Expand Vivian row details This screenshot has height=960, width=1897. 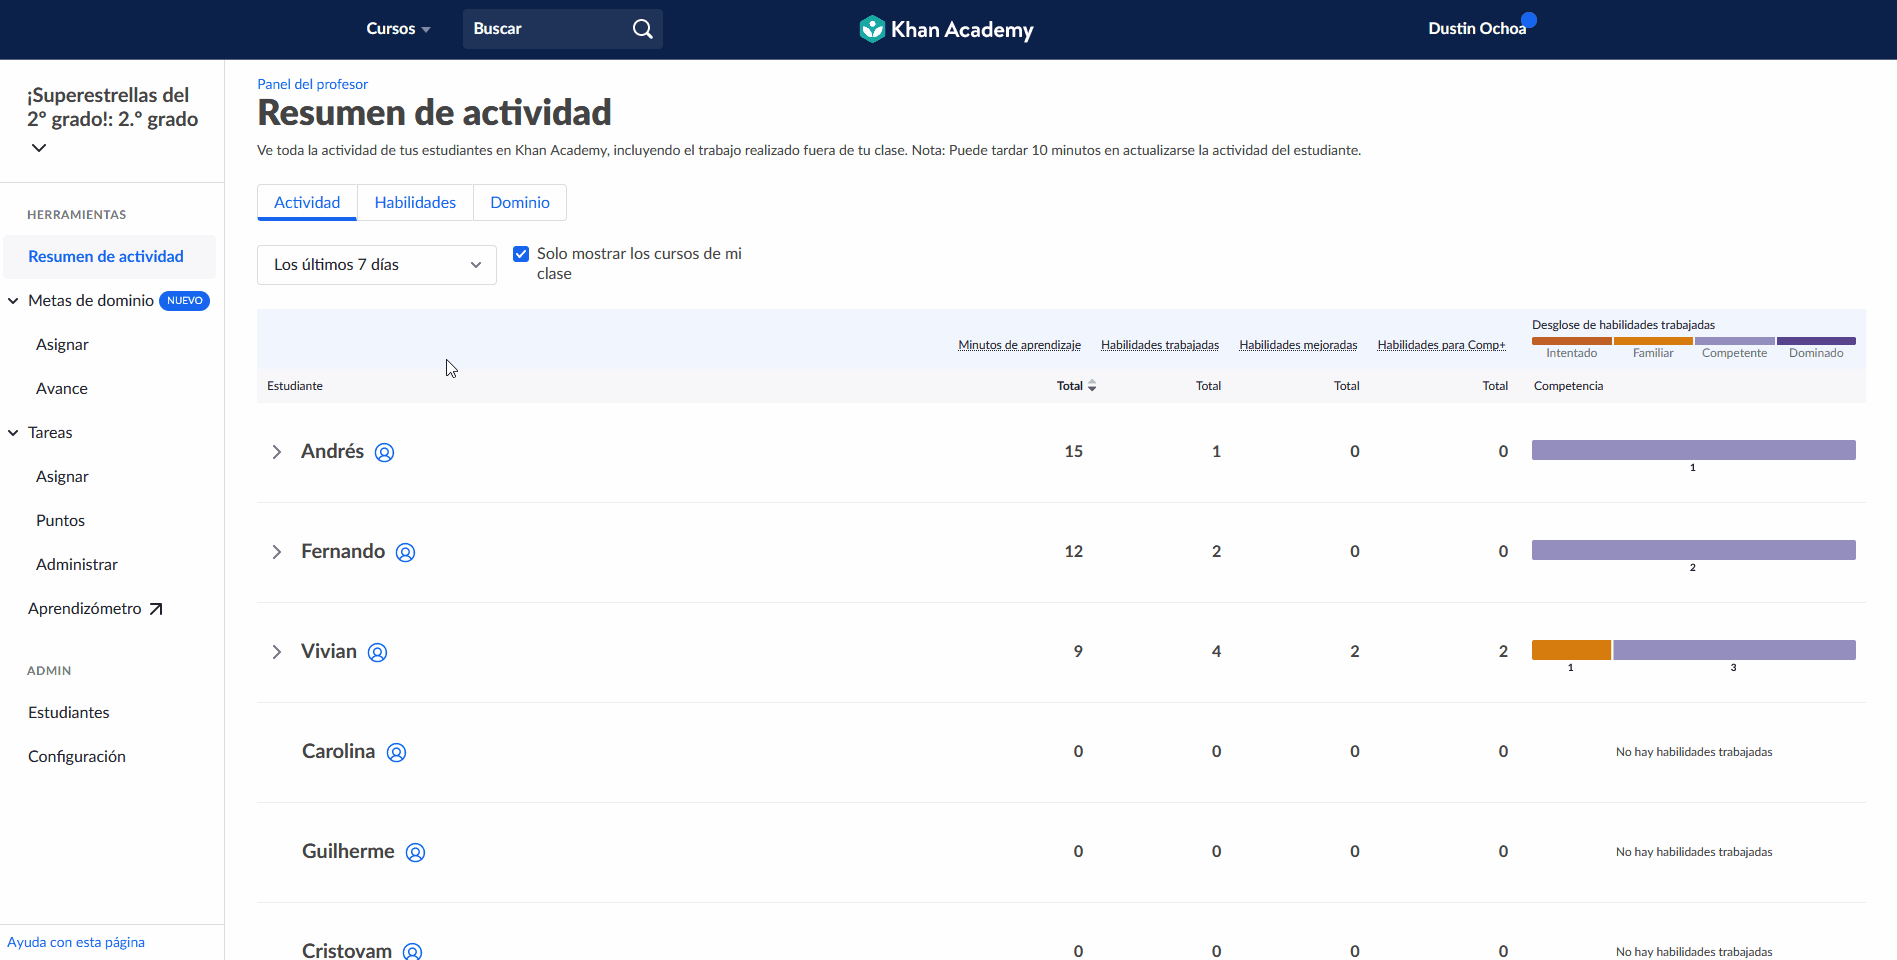point(277,652)
